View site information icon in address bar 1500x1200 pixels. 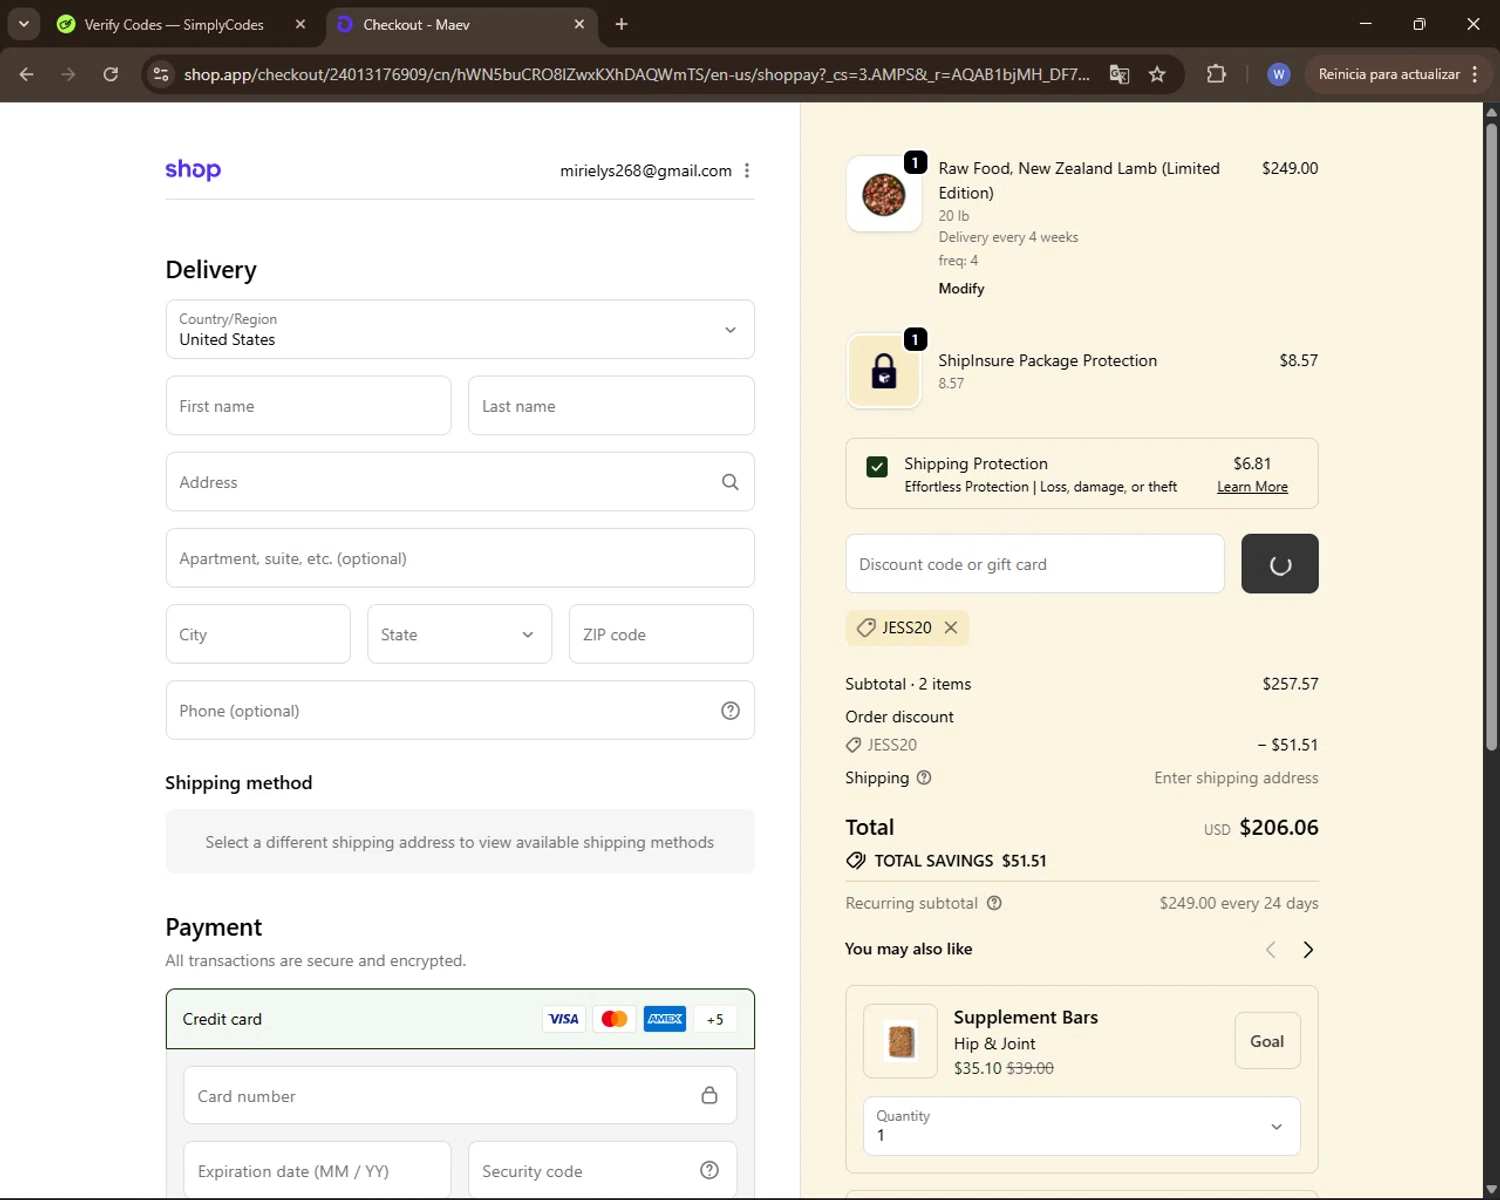coord(161,74)
